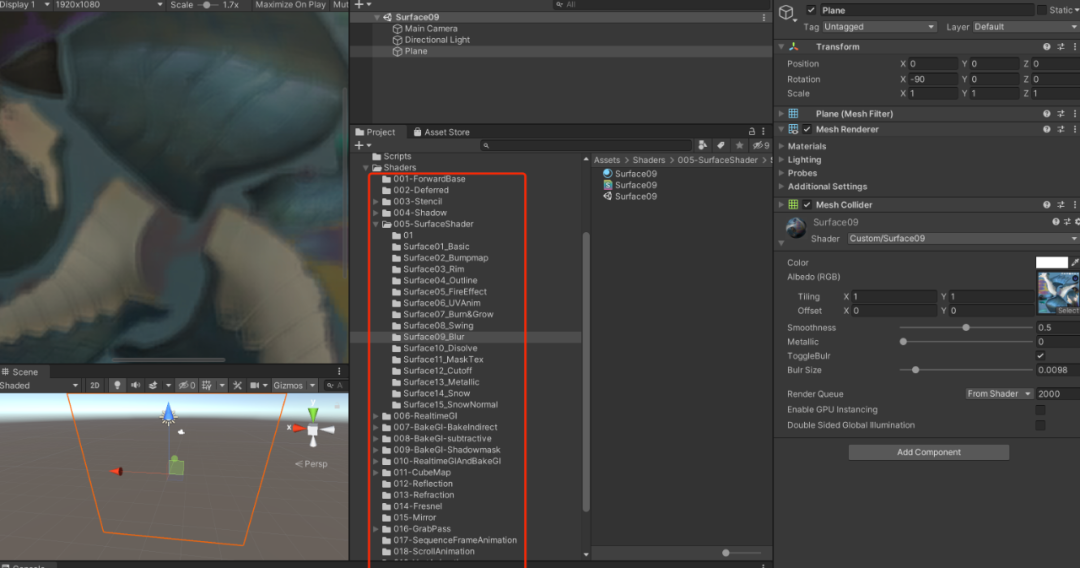
Task: Open the Layer Default dropdown
Action: pyautogui.click(x=1026, y=27)
